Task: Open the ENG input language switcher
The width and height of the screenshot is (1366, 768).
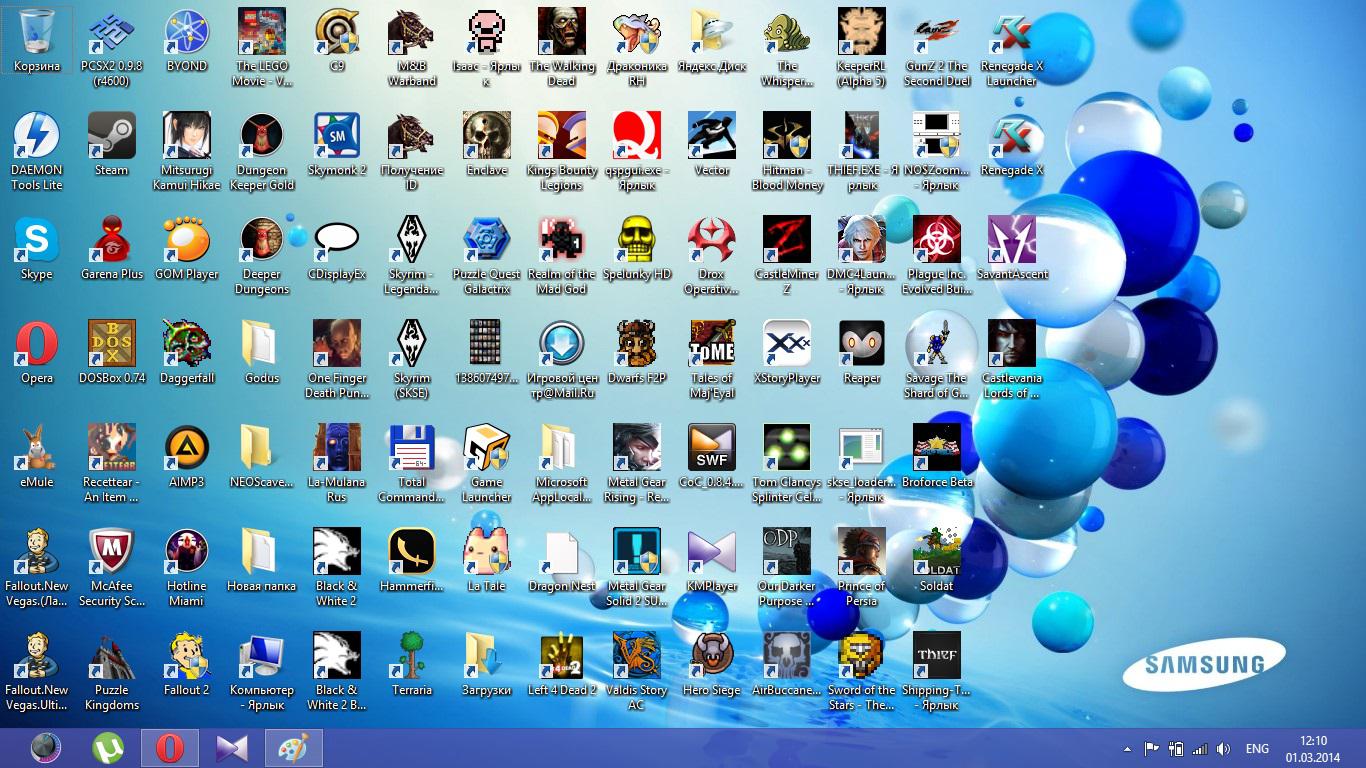Action: coord(1257,749)
